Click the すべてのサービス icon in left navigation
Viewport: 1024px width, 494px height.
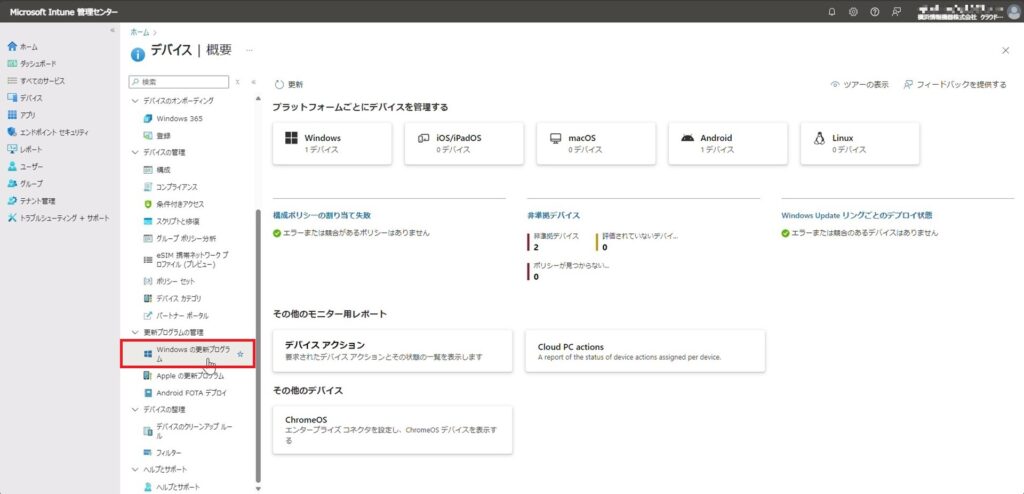pyautogui.click(x=12, y=80)
